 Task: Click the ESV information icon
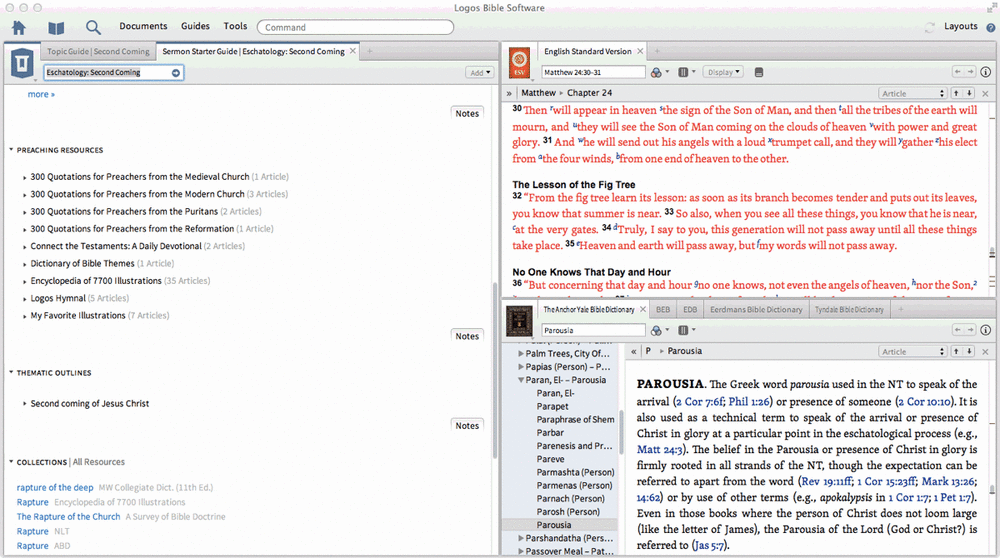(x=985, y=72)
